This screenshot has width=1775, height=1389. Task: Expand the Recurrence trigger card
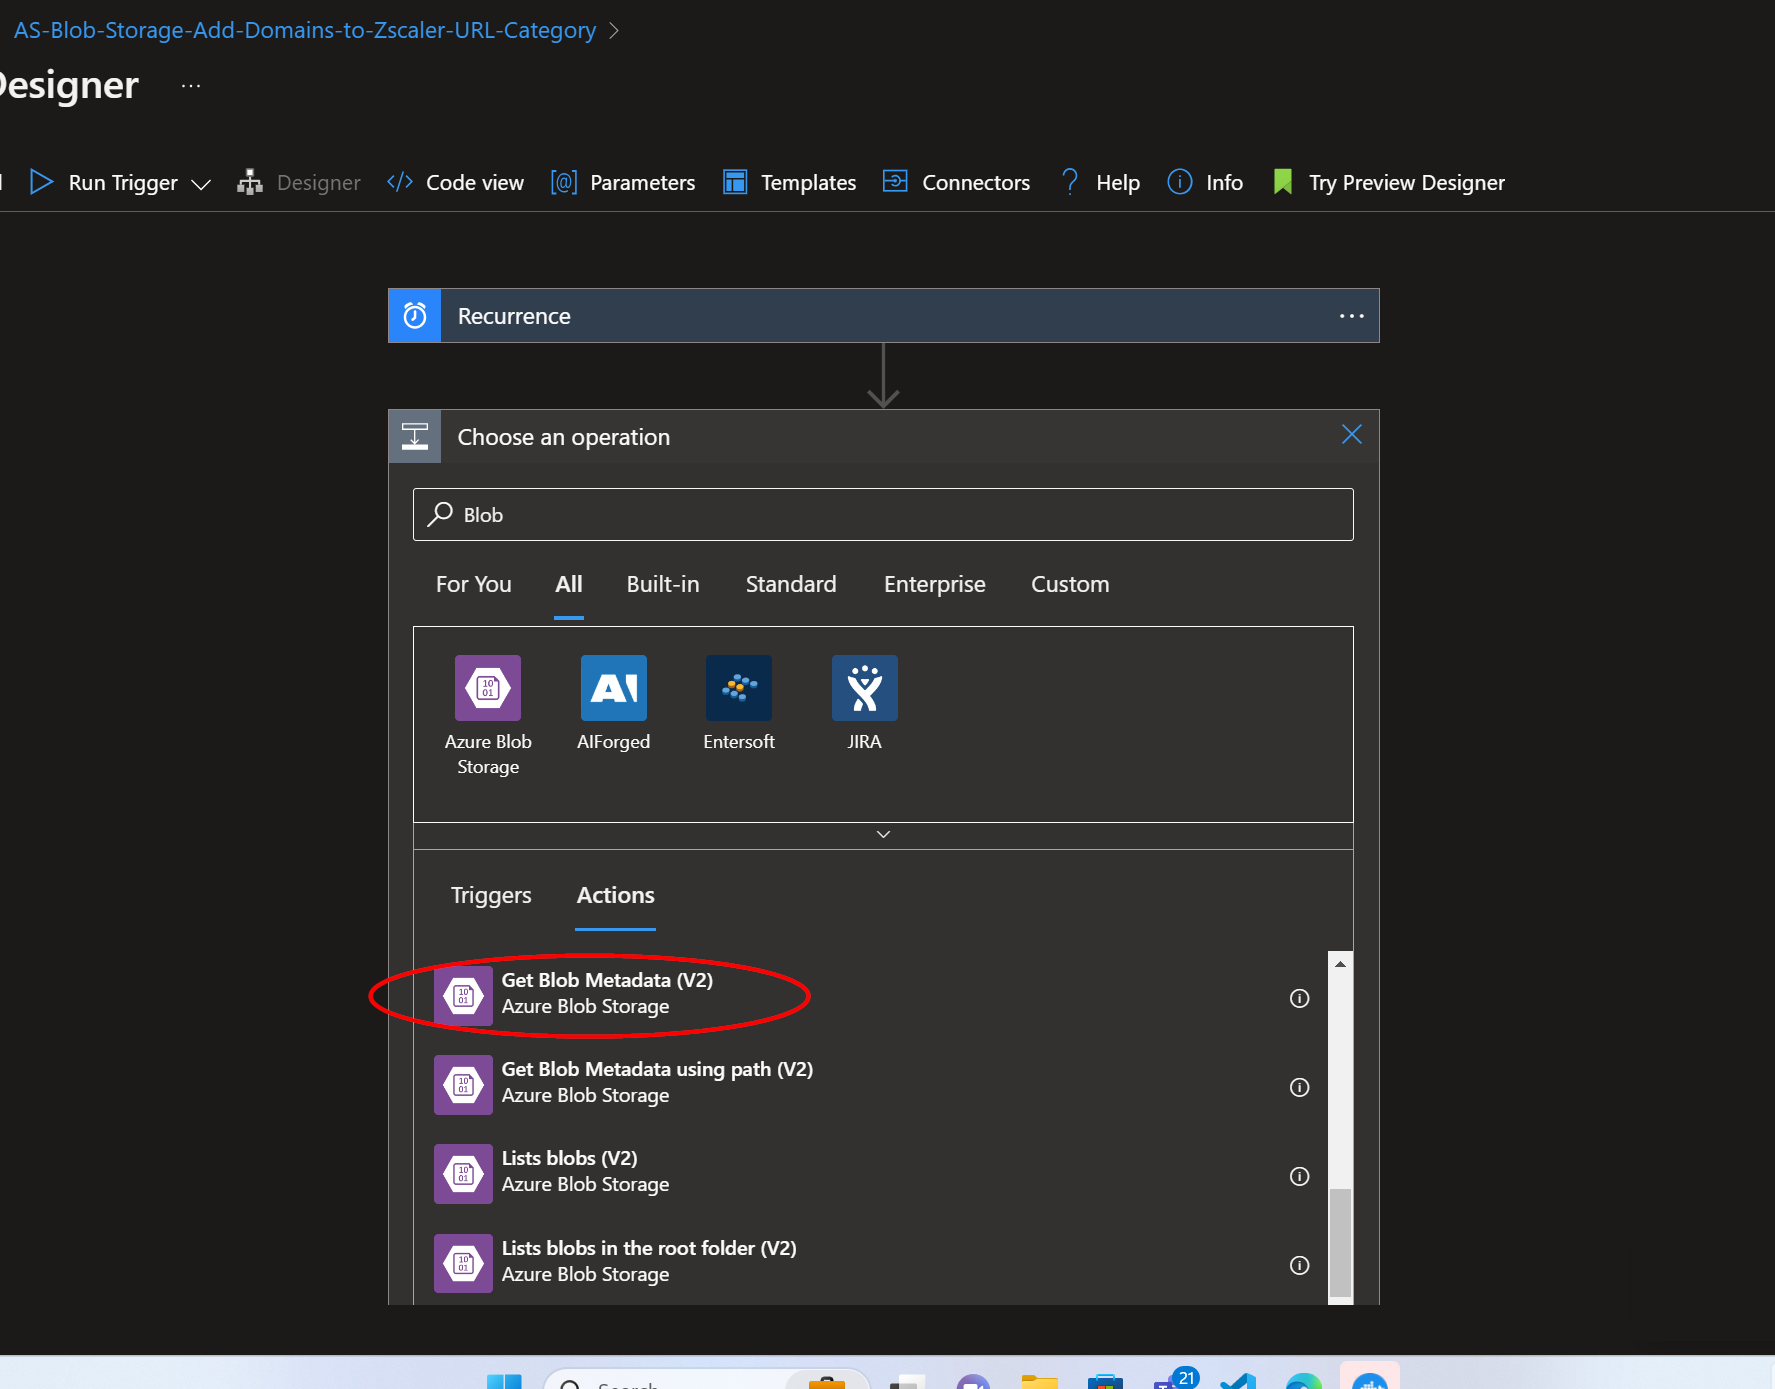(x=884, y=316)
